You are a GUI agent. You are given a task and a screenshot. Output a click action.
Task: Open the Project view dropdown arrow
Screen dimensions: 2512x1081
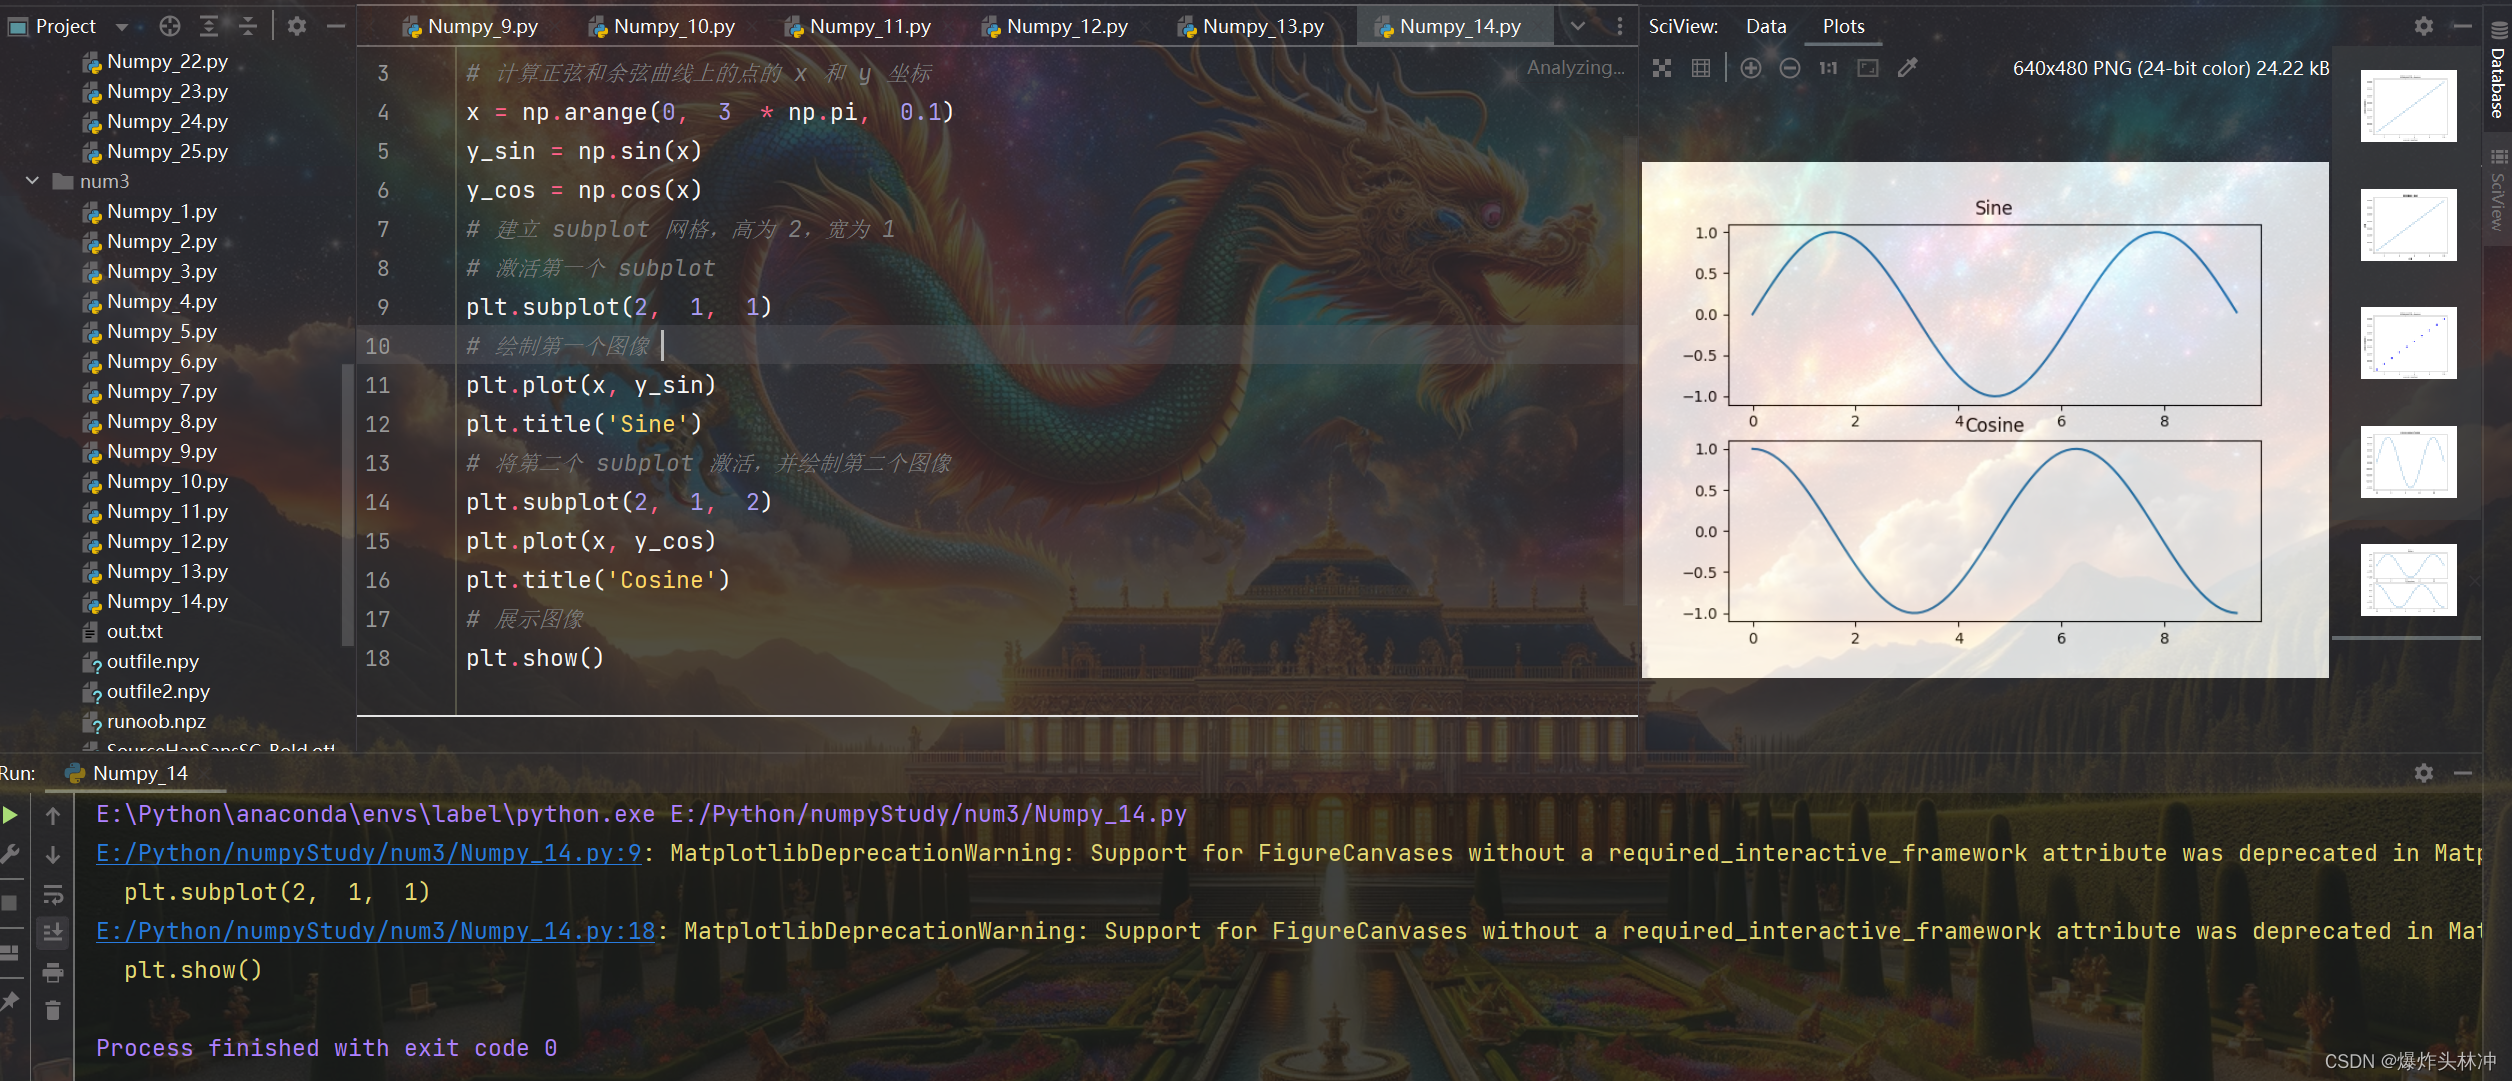pyautogui.click(x=122, y=27)
